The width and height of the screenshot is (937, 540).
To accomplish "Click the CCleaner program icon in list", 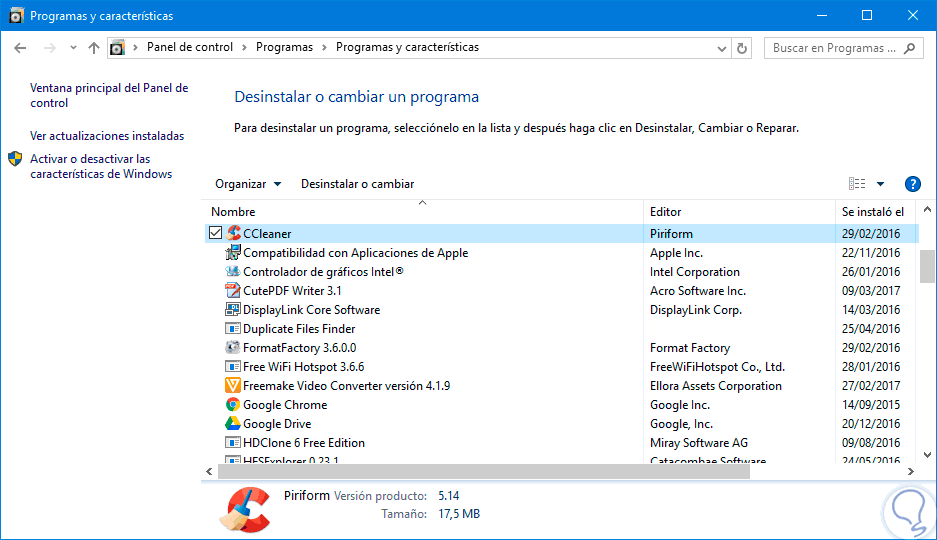I will [x=233, y=233].
